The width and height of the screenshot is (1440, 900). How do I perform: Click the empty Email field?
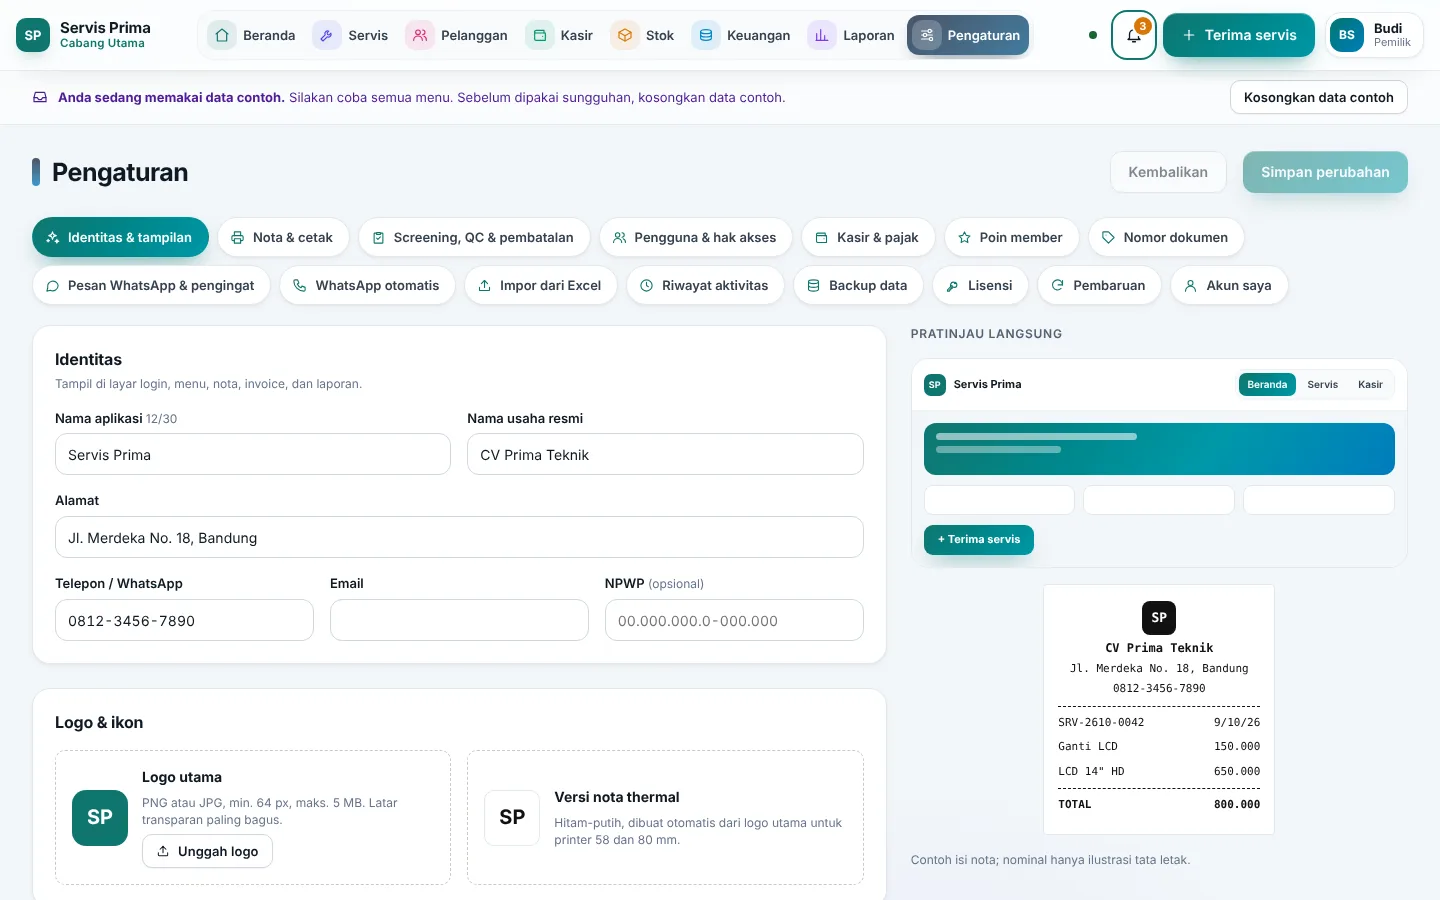coord(459,620)
